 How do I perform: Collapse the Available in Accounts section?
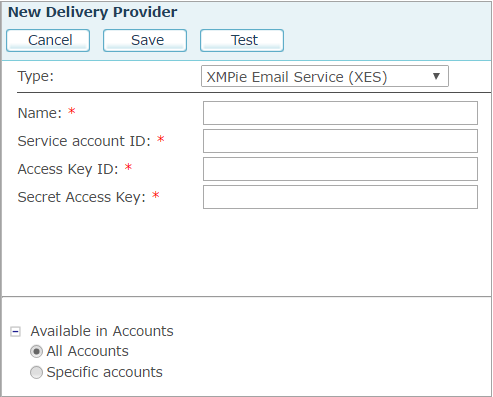(15, 332)
